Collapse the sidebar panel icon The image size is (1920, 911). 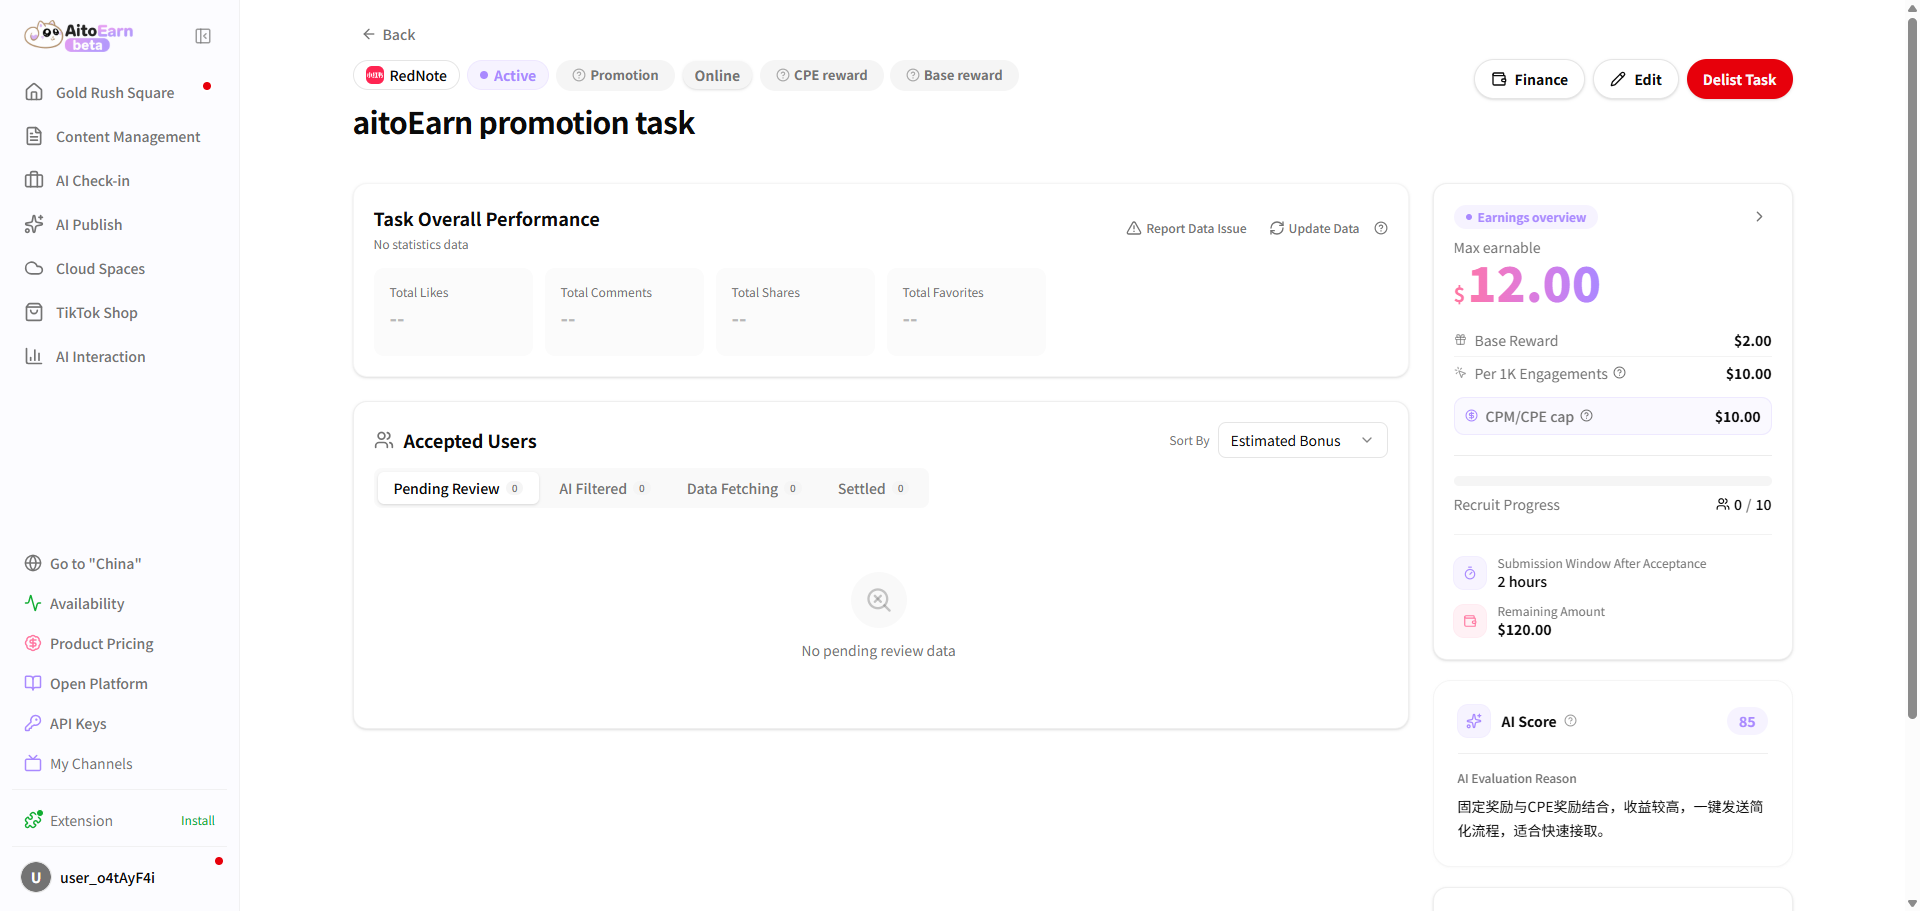click(203, 36)
